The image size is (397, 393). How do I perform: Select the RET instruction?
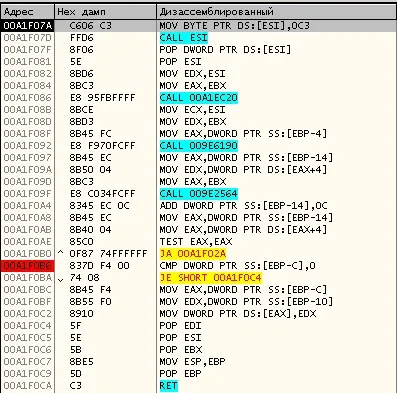[168, 386]
